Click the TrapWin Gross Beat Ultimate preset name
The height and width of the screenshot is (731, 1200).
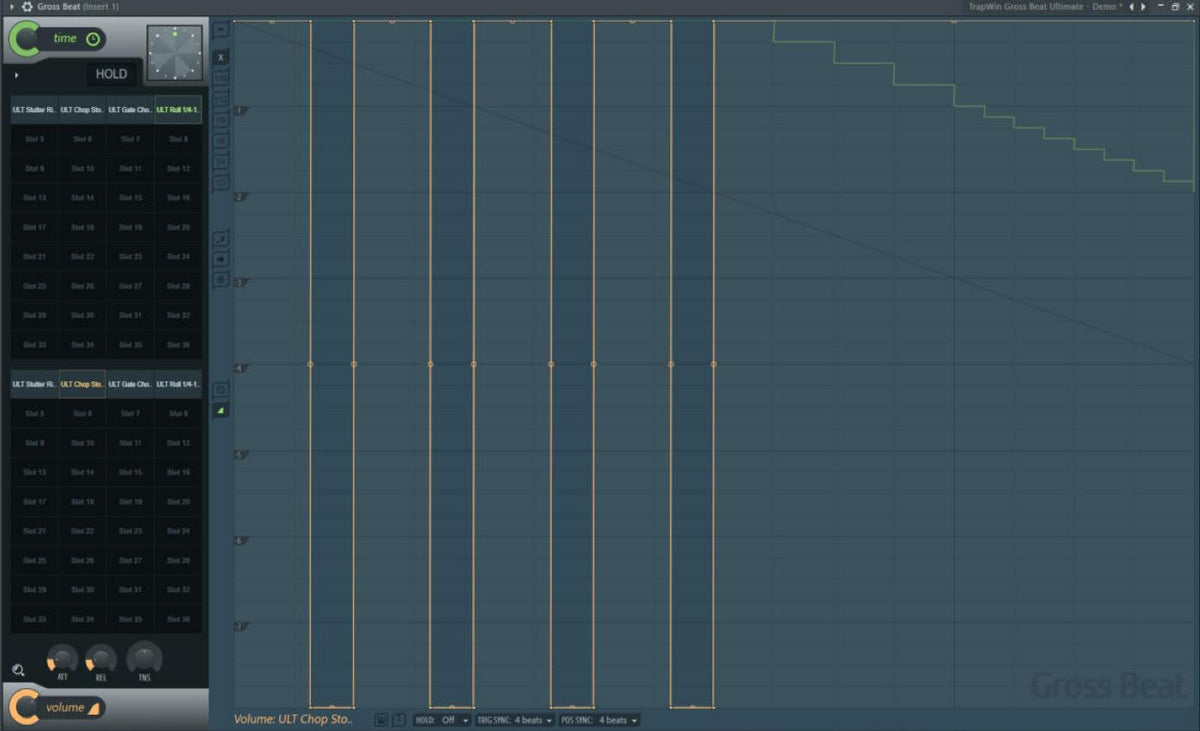click(x=1045, y=7)
